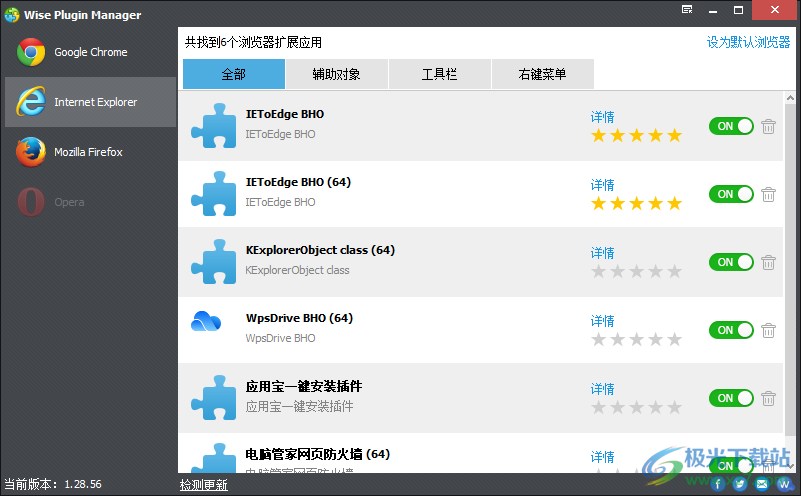
Task: Click 设为默认浏览器 link
Action: 748,42
